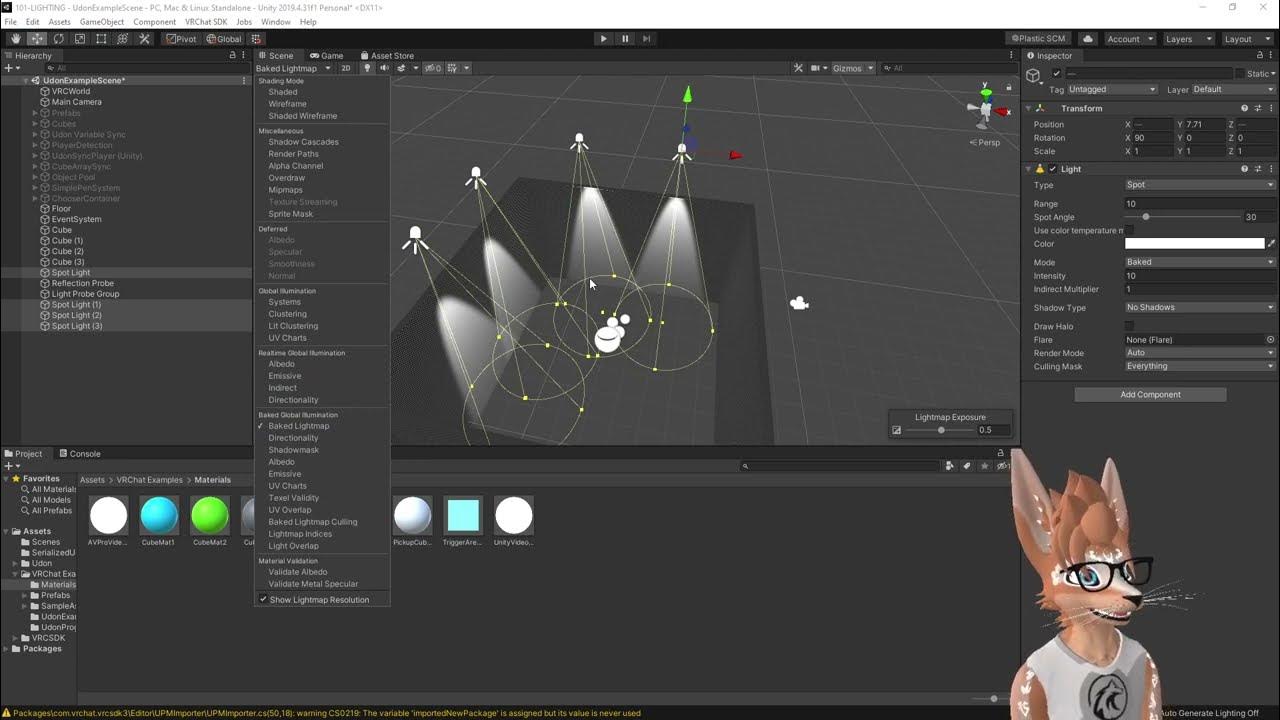Image resolution: width=1280 pixels, height=720 pixels.
Task: Toggle 2D scene view mode
Action: click(346, 68)
